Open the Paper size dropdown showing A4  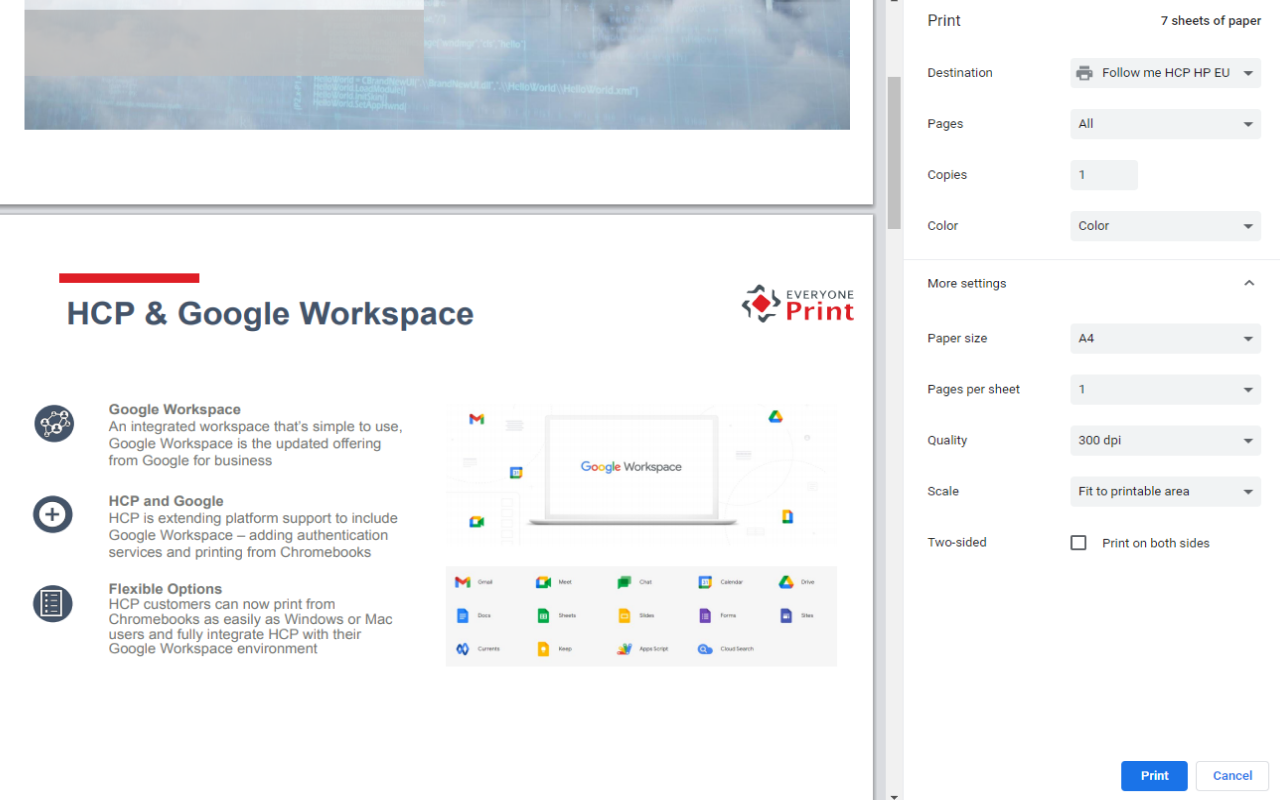pos(1165,339)
